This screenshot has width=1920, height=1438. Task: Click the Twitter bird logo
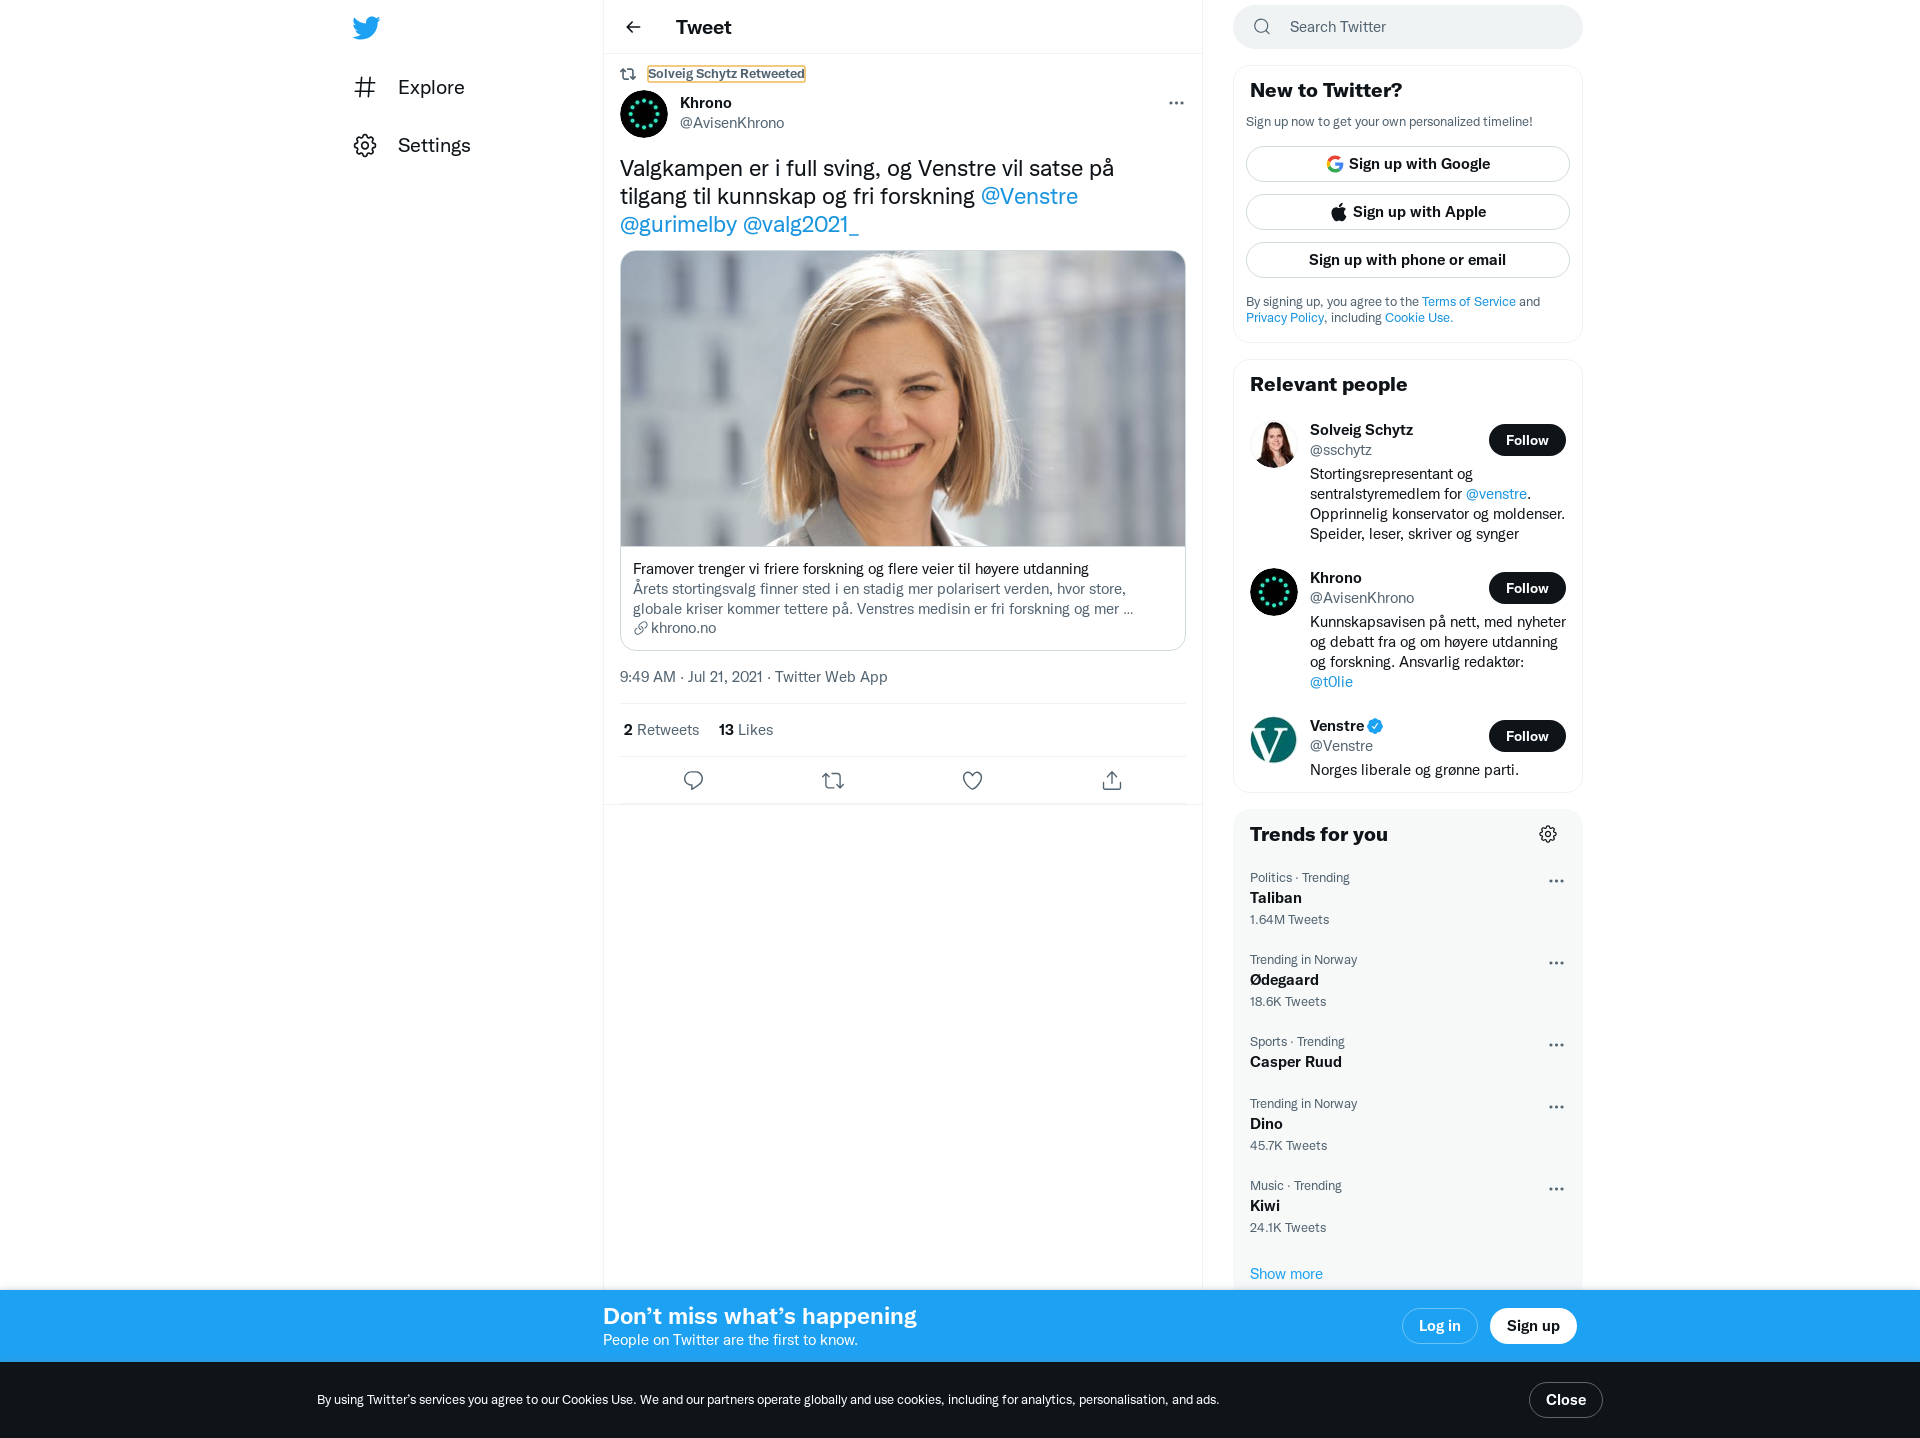pos(366,27)
